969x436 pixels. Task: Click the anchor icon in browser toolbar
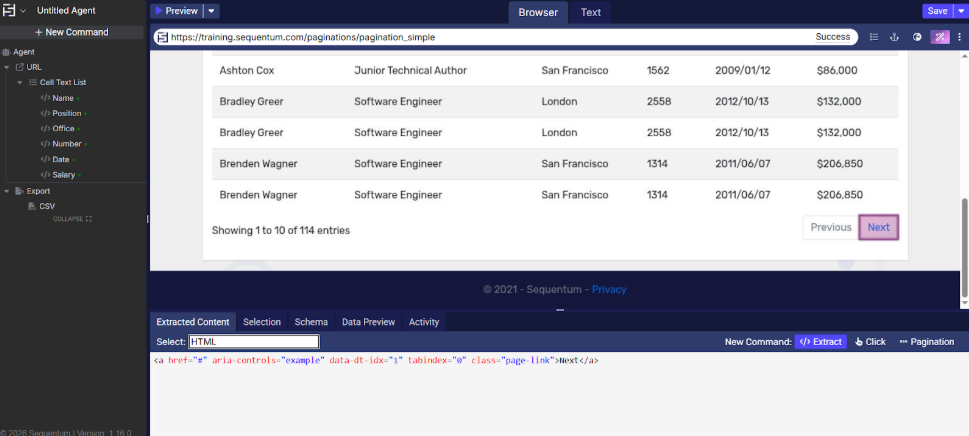(894, 37)
